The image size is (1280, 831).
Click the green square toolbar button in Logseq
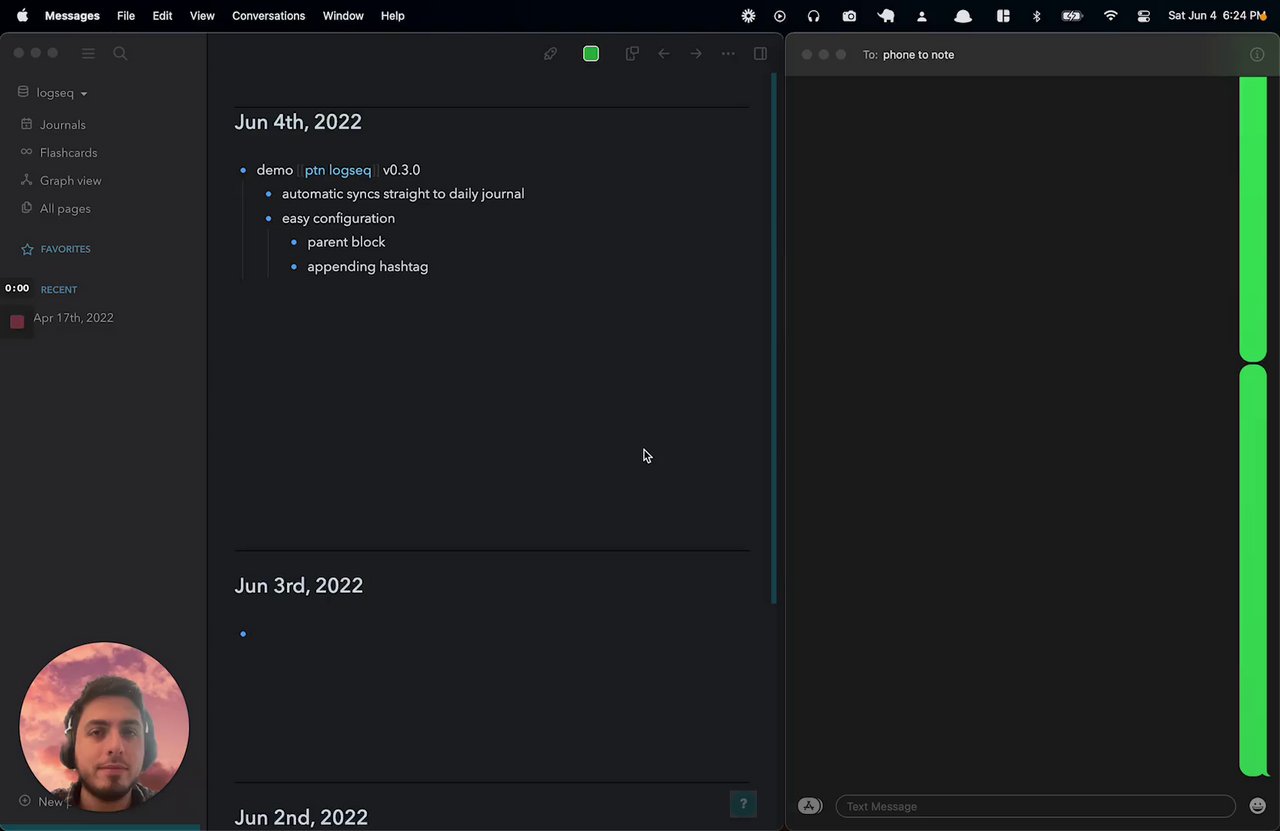coord(591,54)
